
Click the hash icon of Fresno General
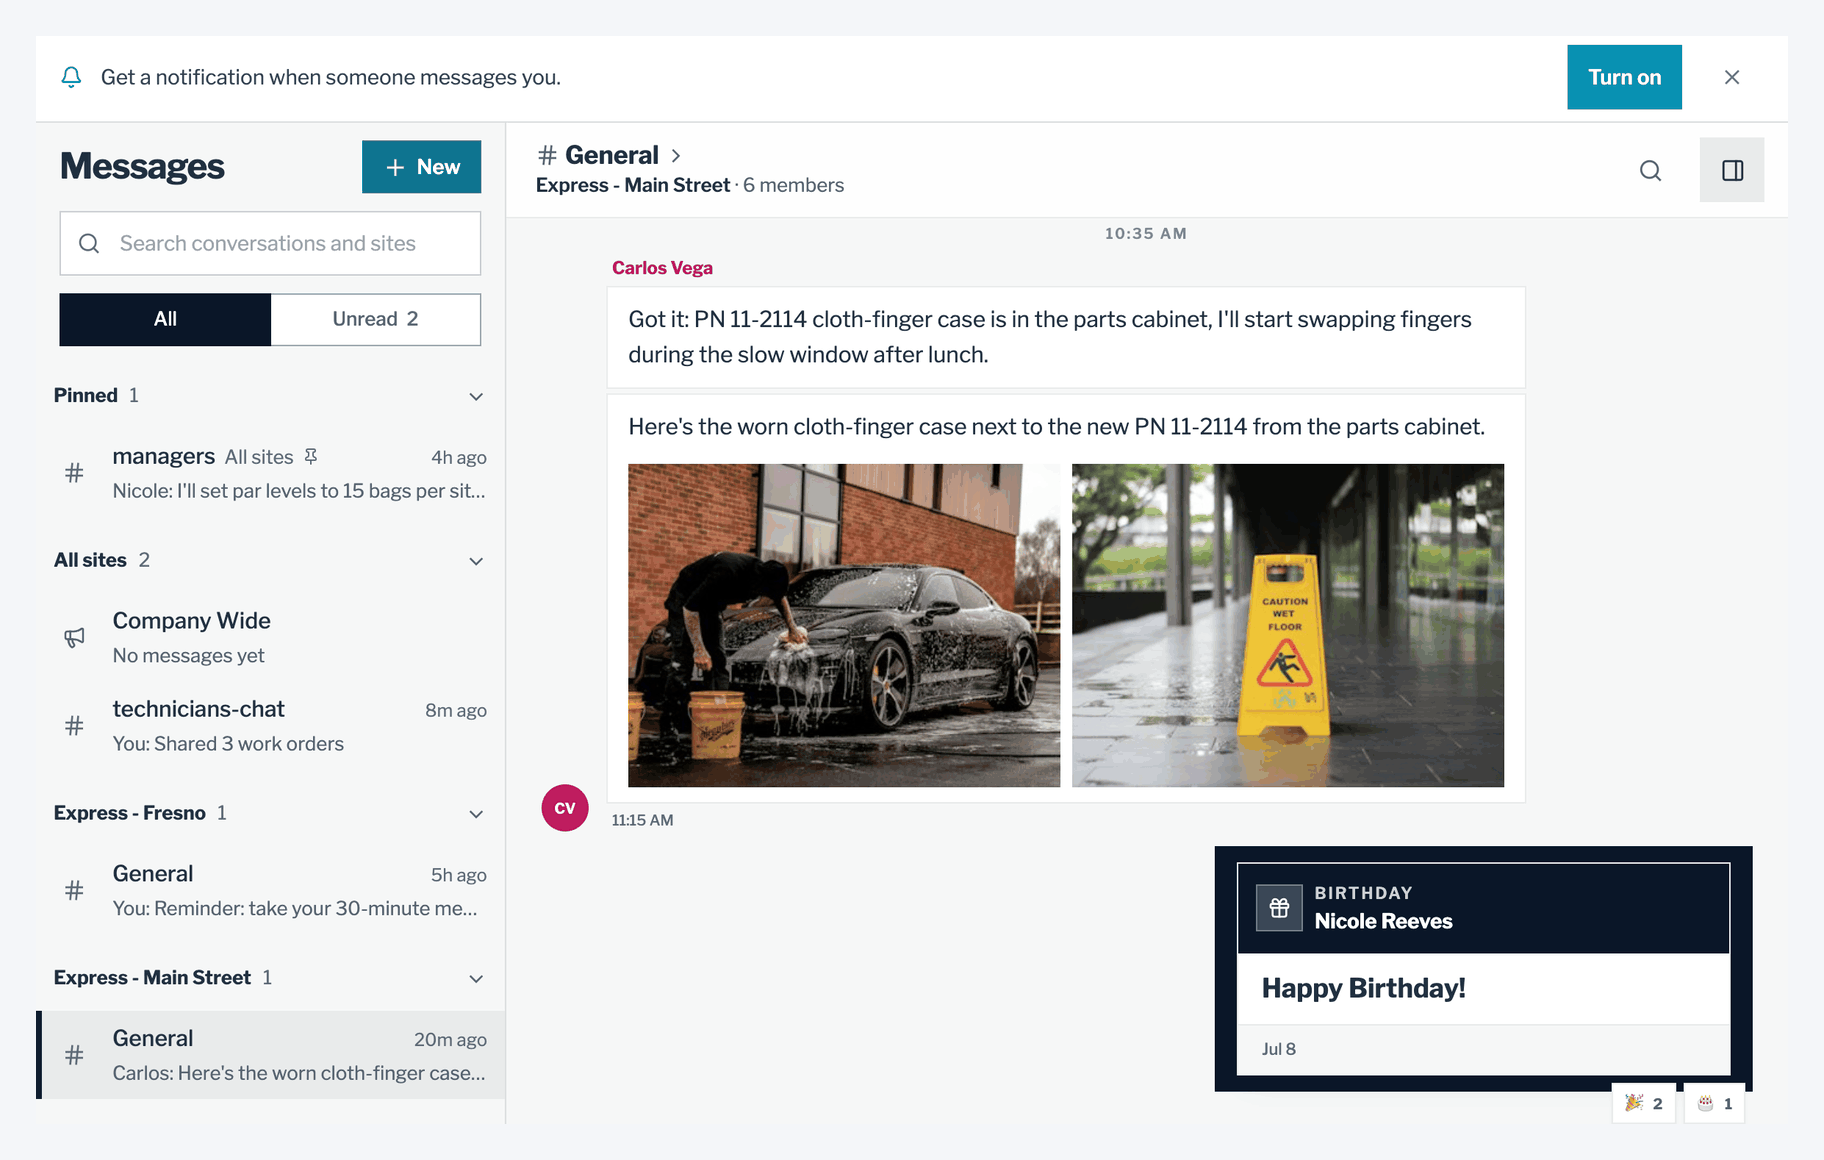pos(74,890)
